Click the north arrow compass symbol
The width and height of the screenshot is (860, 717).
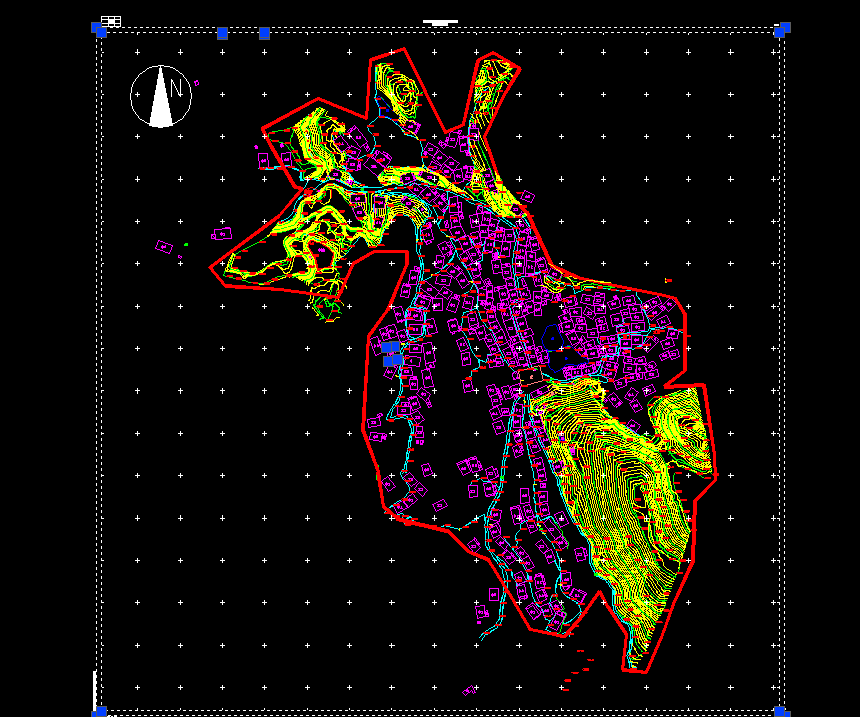click(x=160, y=97)
